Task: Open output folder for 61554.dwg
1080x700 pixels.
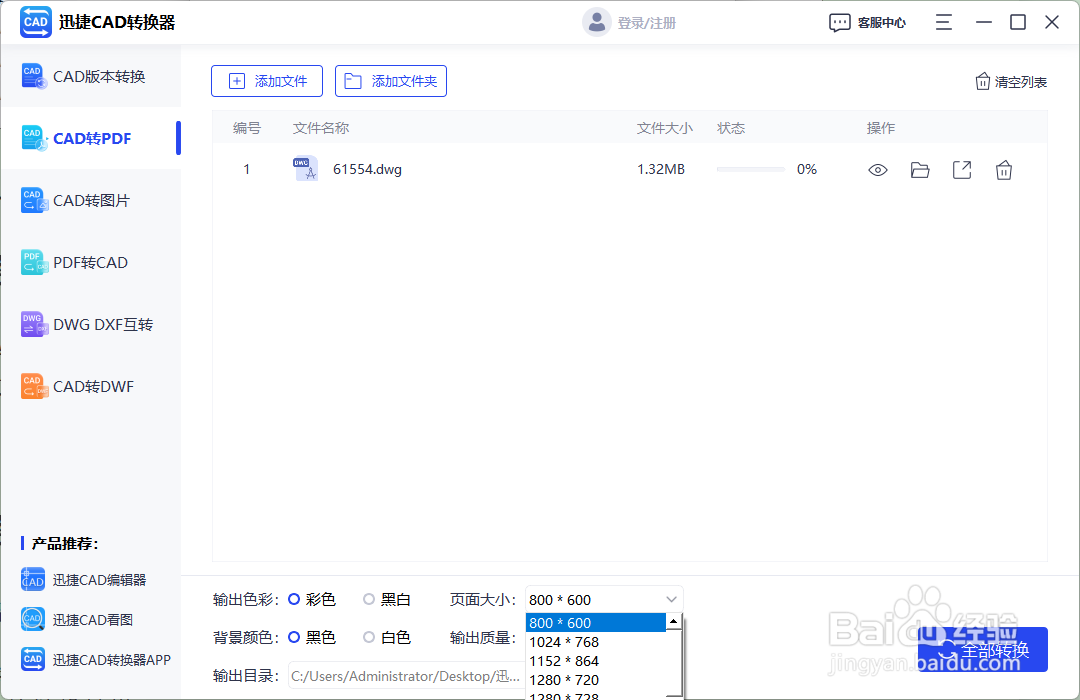Action: pos(920,170)
